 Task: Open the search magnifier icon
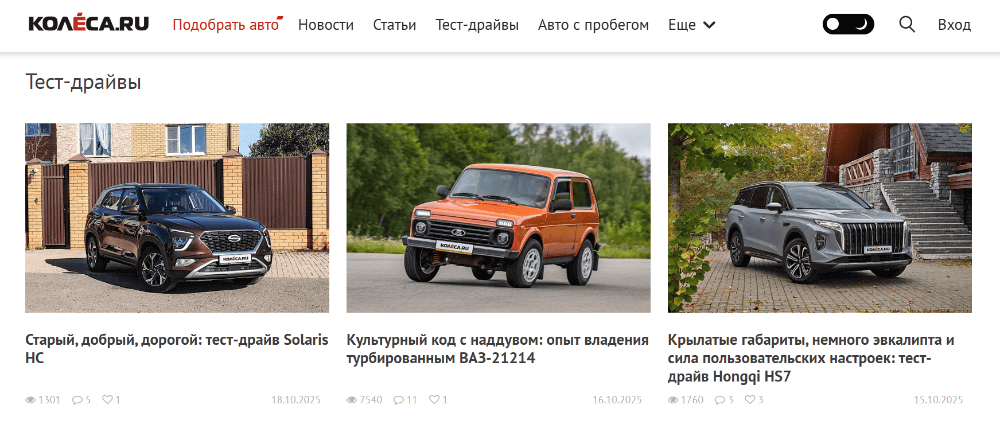907,25
